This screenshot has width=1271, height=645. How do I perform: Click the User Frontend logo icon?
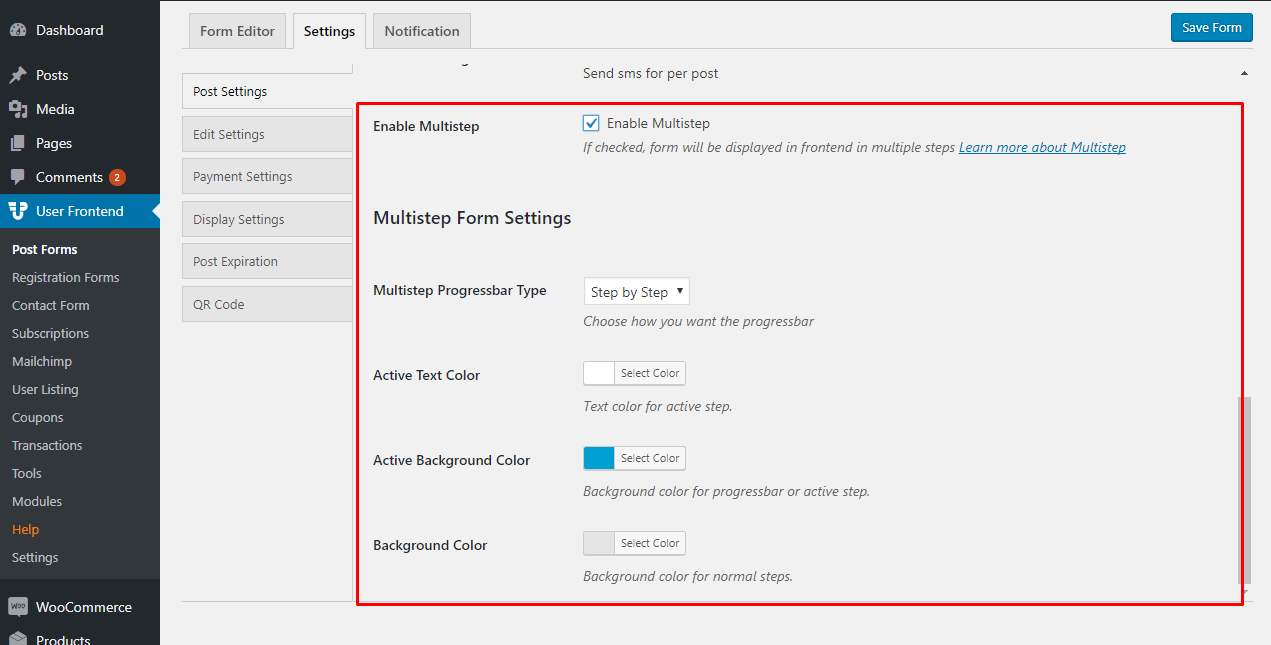(18, 211)
